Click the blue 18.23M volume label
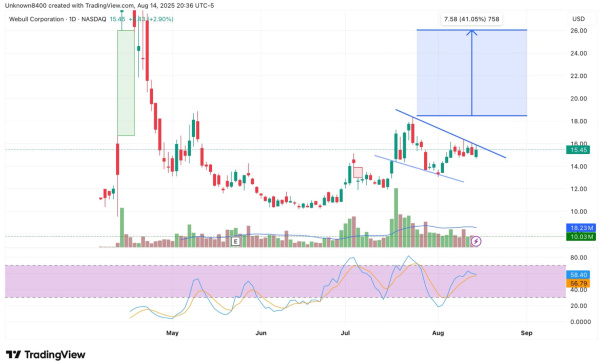603x361 pixels. 581,228
